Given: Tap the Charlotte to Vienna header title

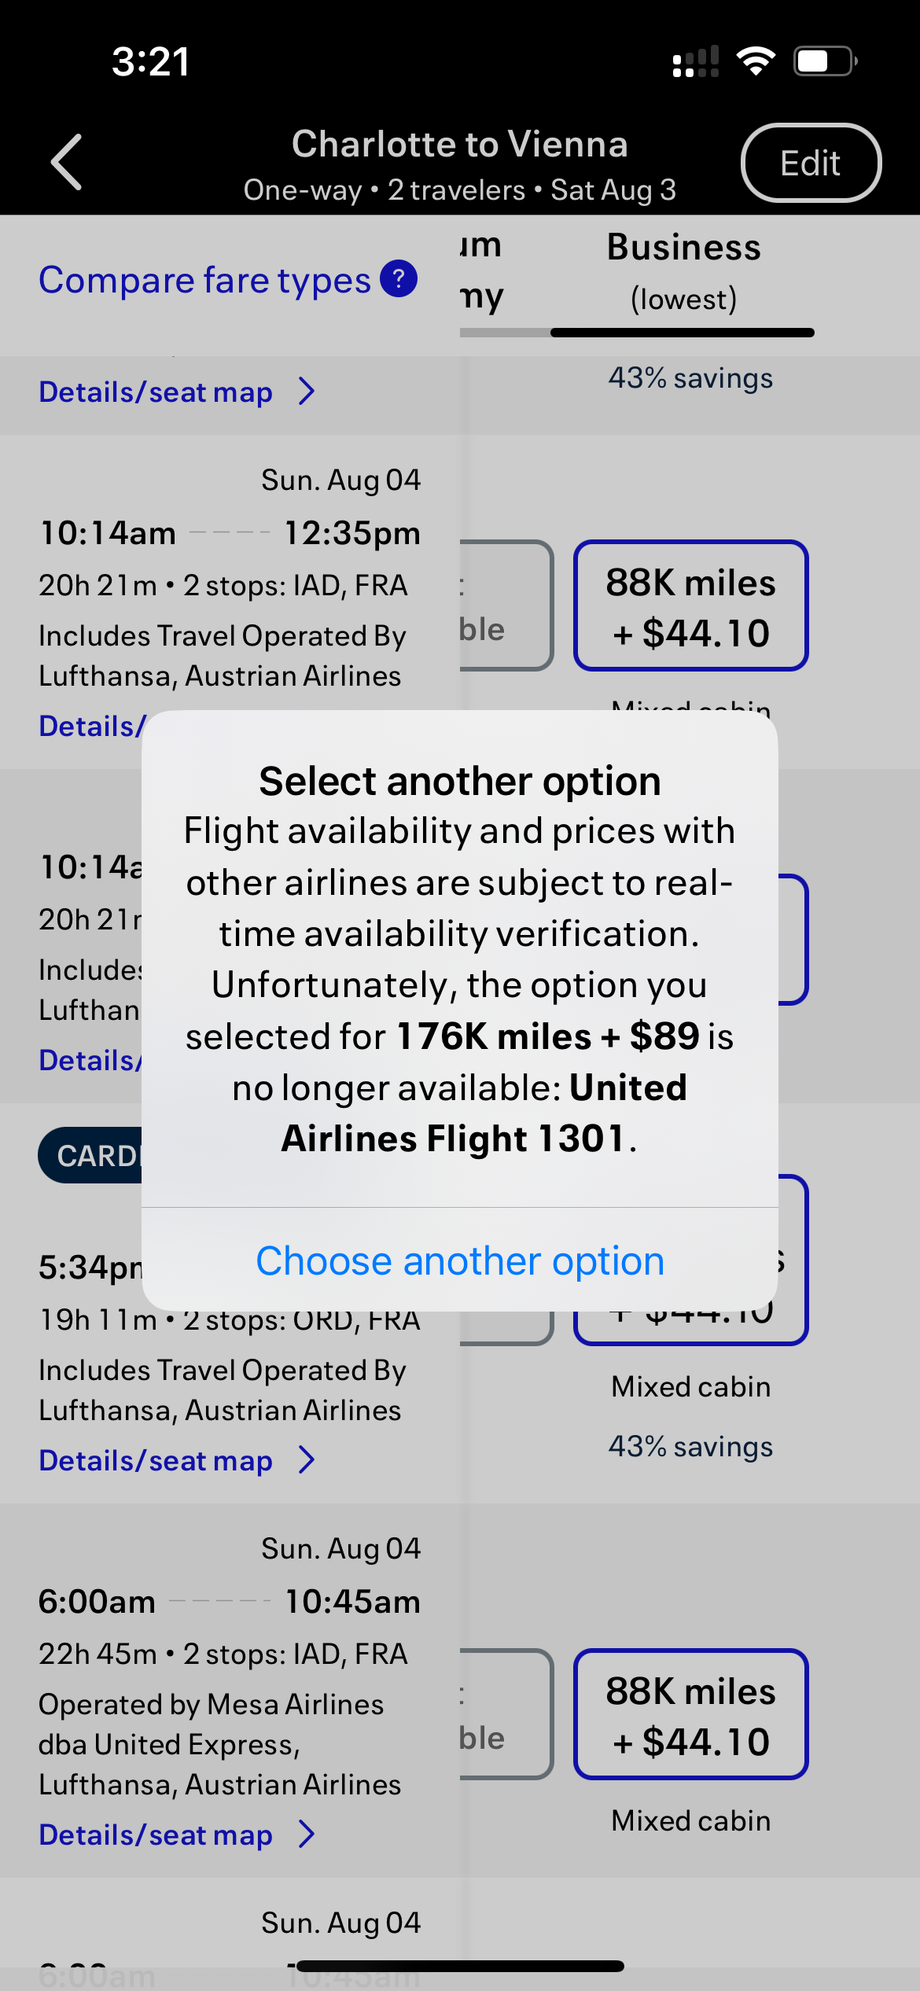Looking at the screenshot, I should coord(460,145).
